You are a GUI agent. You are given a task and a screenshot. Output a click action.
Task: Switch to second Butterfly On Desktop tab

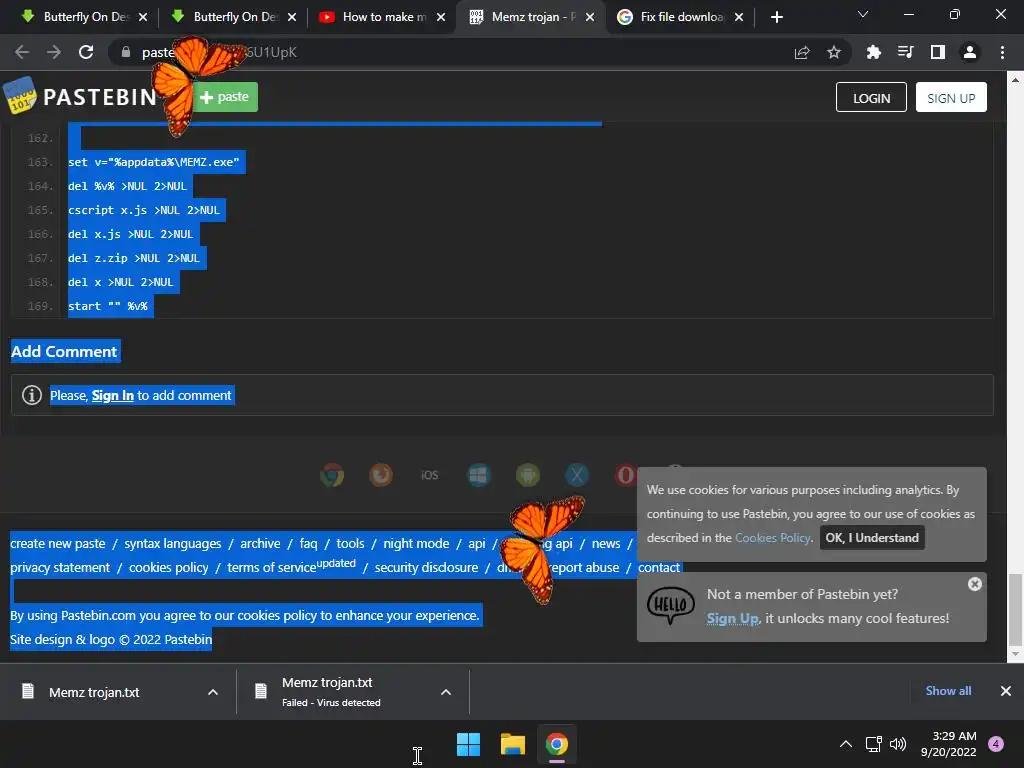click(x=235, y=17)
